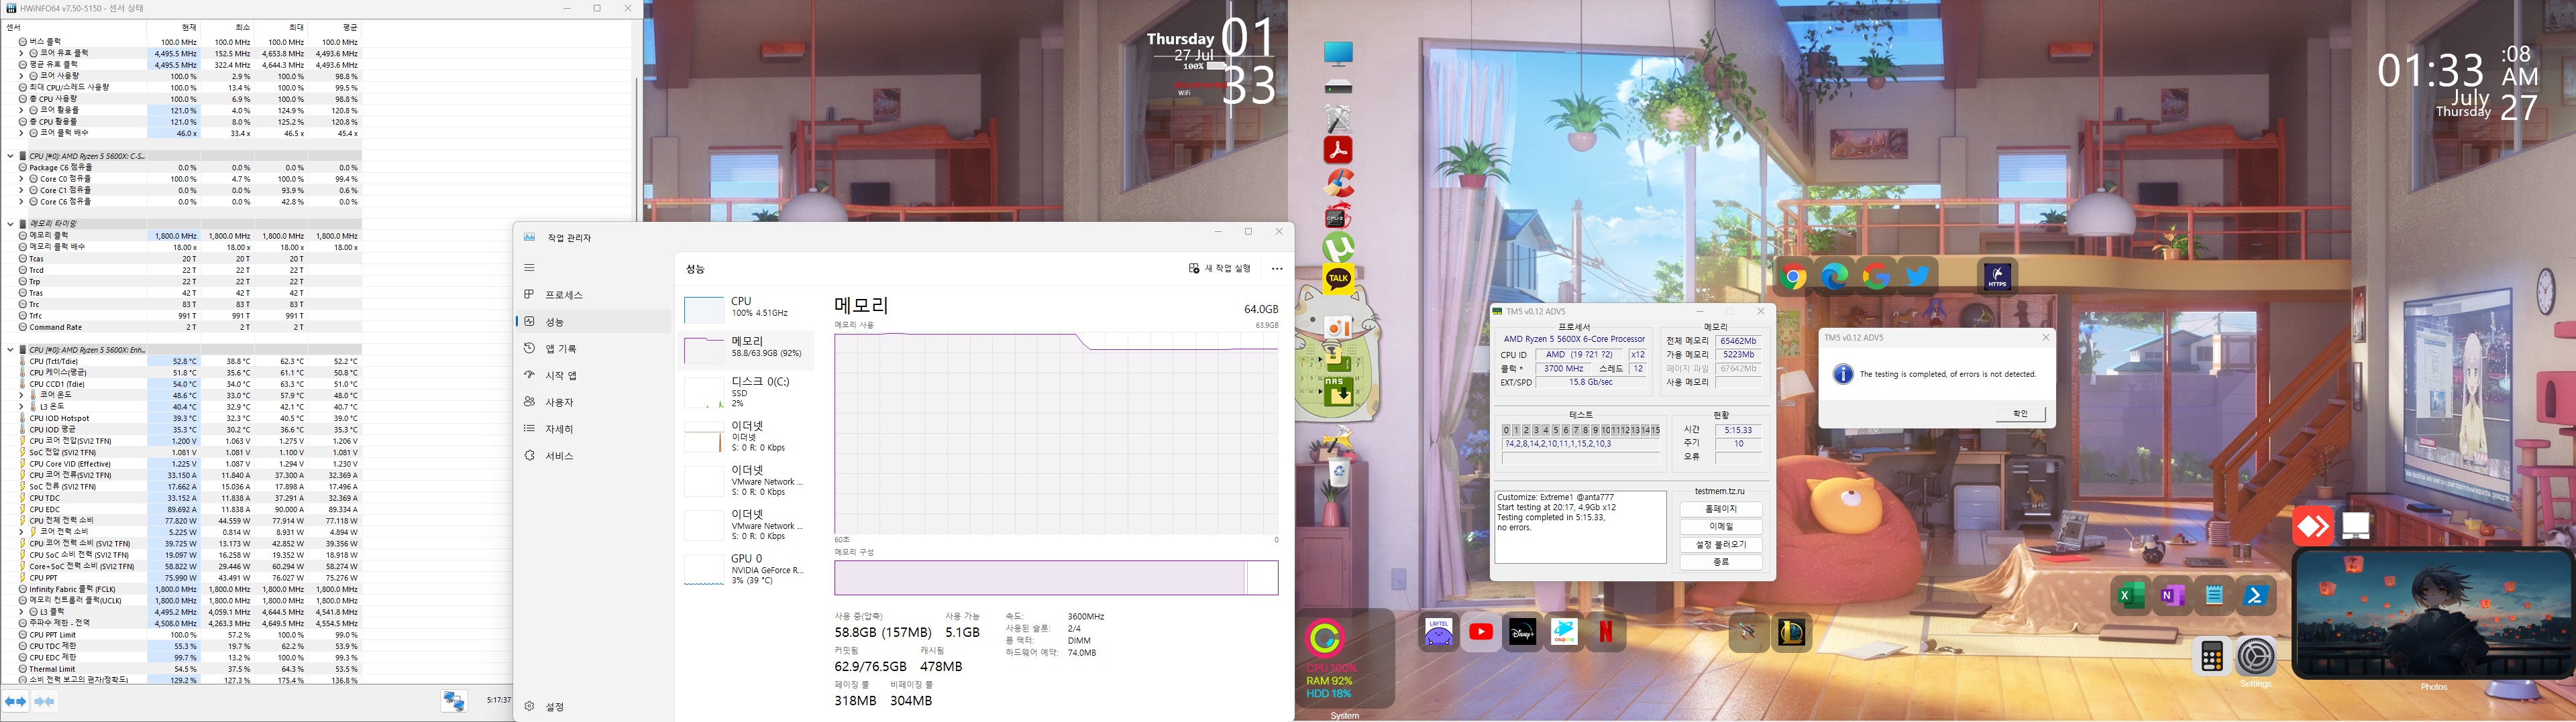Viewport: 2576px width, 722px height.
Task: Click TM5 홈페이지 button
Action: (1721, 509)
